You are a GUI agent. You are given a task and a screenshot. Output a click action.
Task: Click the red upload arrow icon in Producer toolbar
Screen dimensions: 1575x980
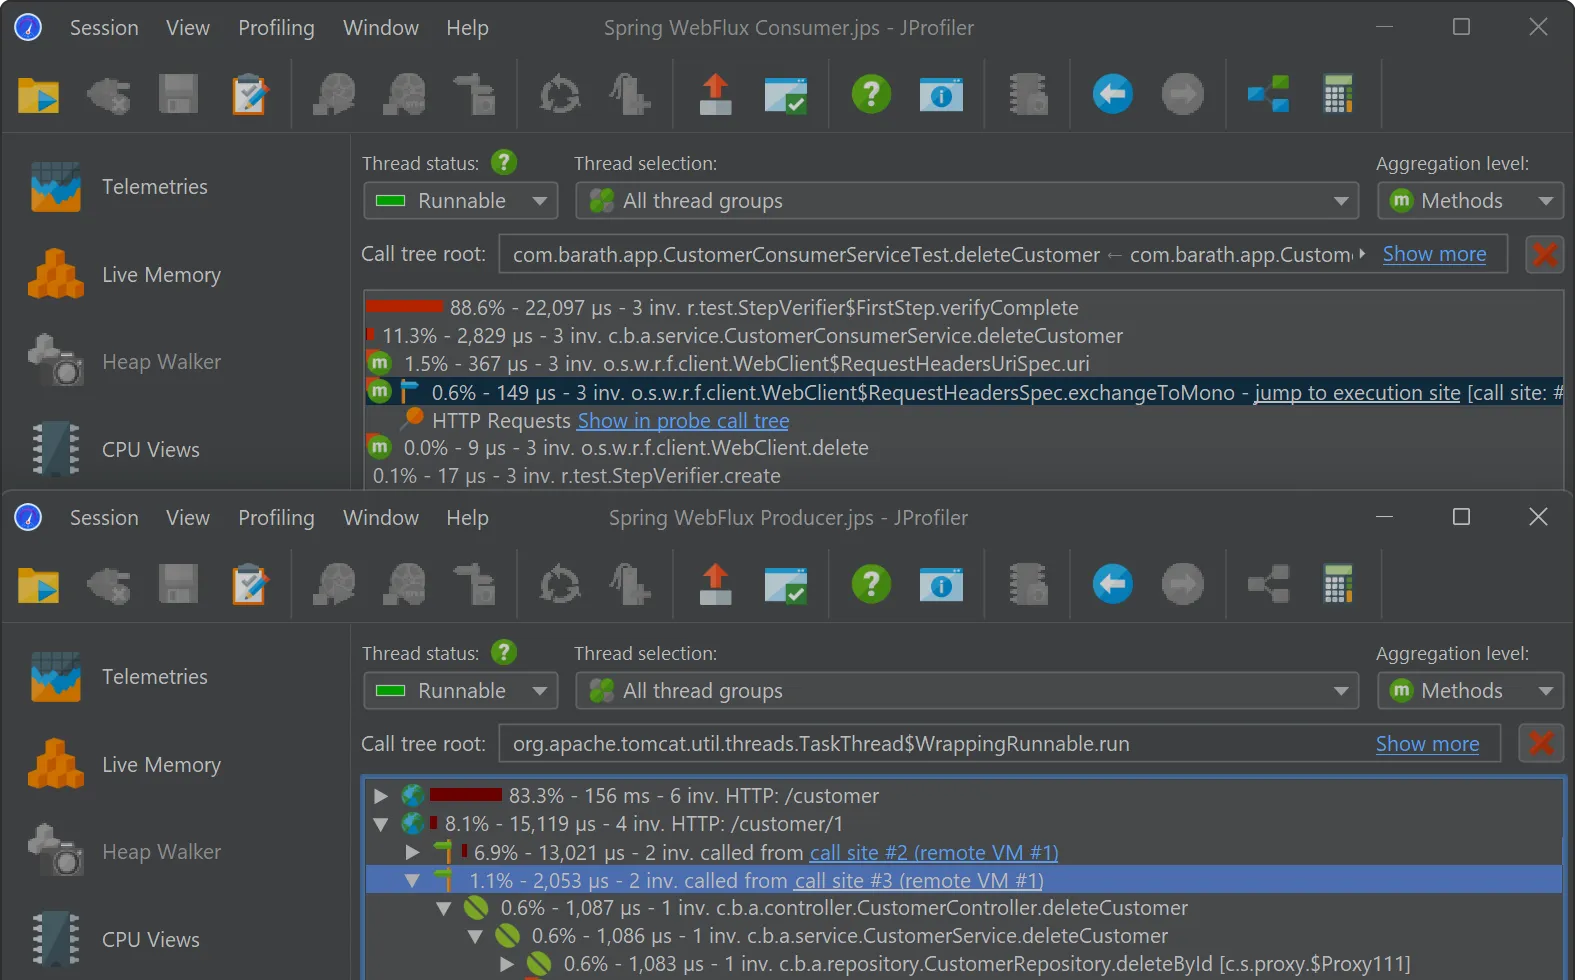tap(715, 585)
